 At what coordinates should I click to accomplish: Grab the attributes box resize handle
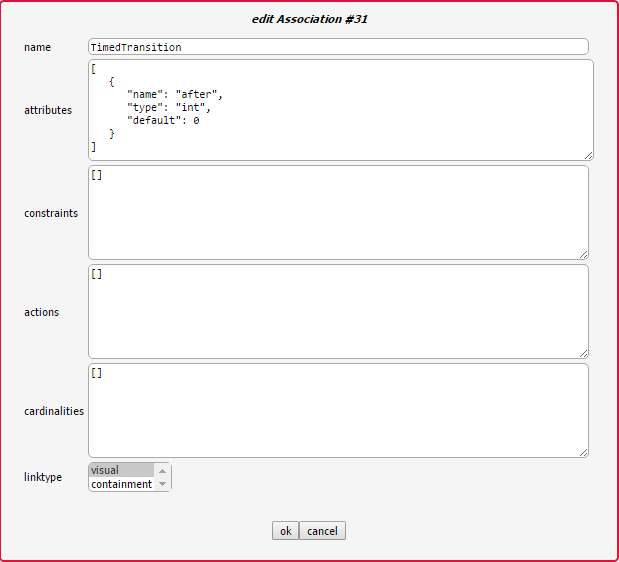(x=588, y=155)
